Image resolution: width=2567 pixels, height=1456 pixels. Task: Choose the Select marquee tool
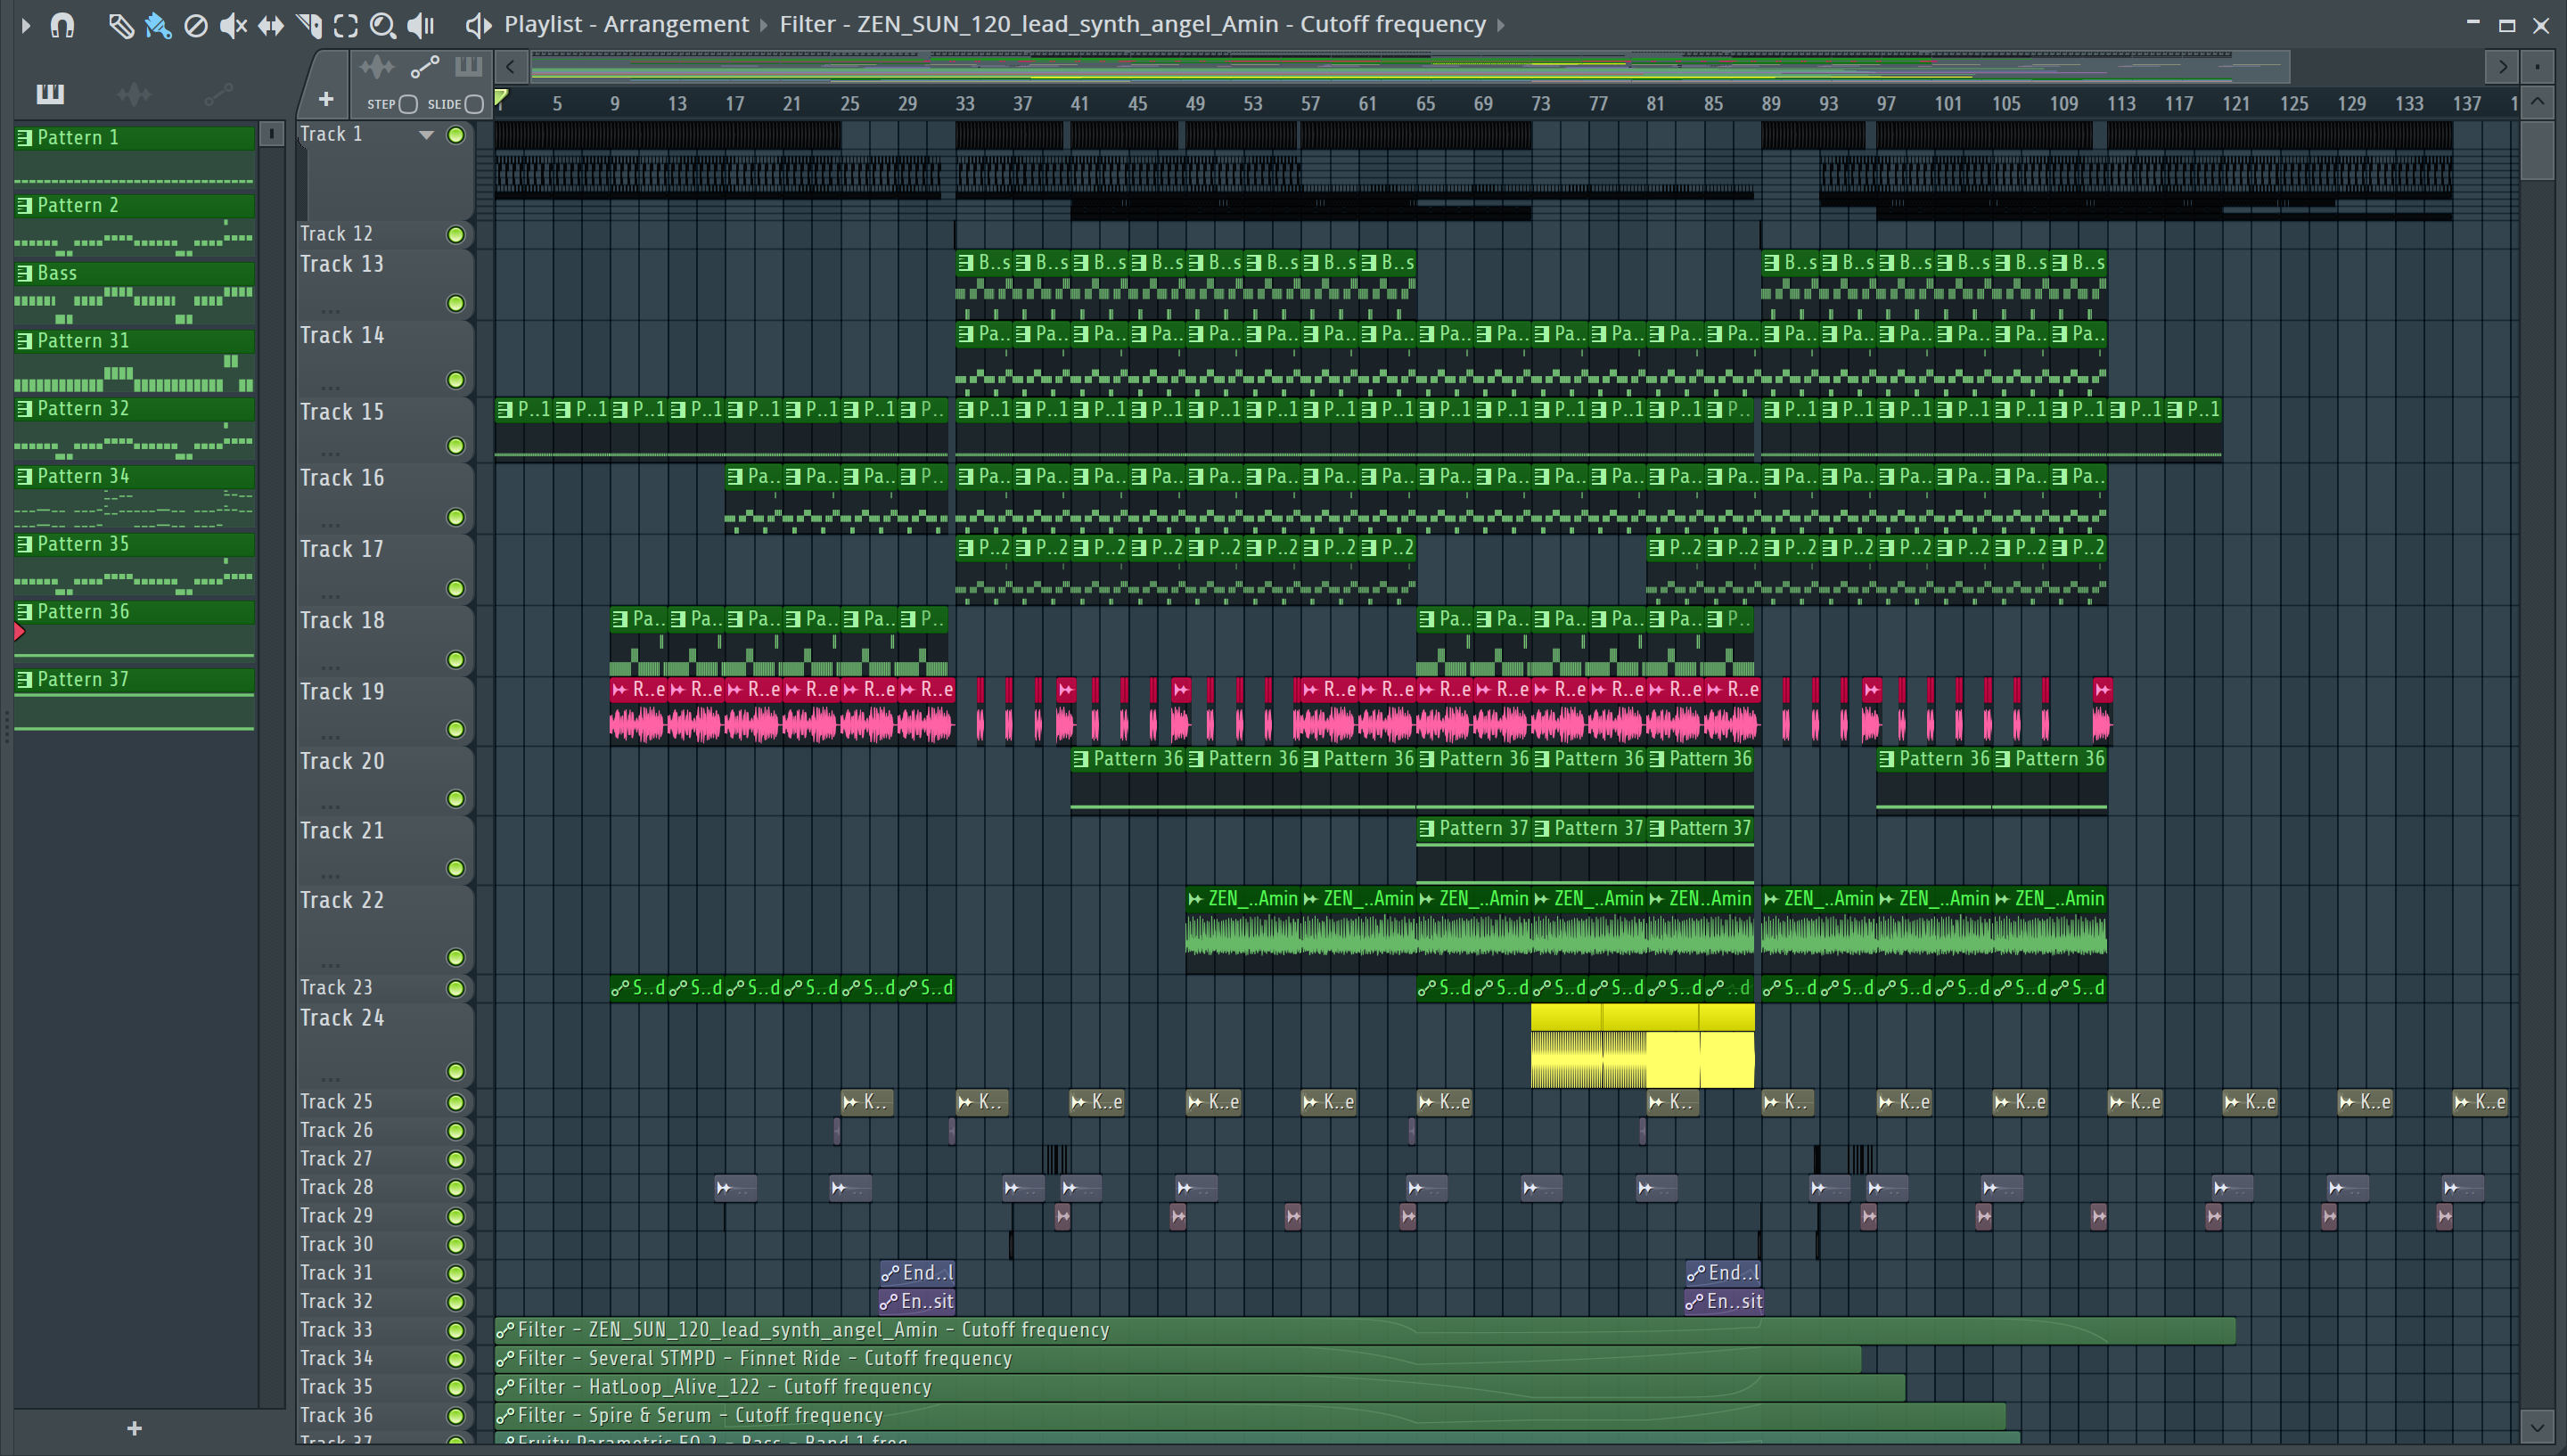[346, 25]
